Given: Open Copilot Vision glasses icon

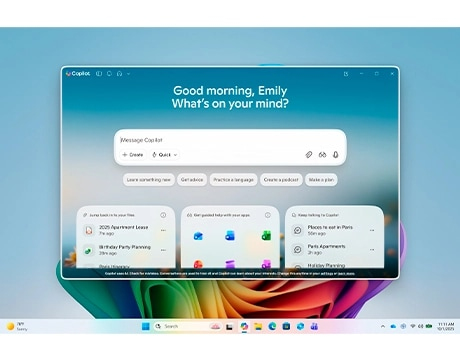Looking at the screenshot, I should pyautogui.click(x=322, y=155).
